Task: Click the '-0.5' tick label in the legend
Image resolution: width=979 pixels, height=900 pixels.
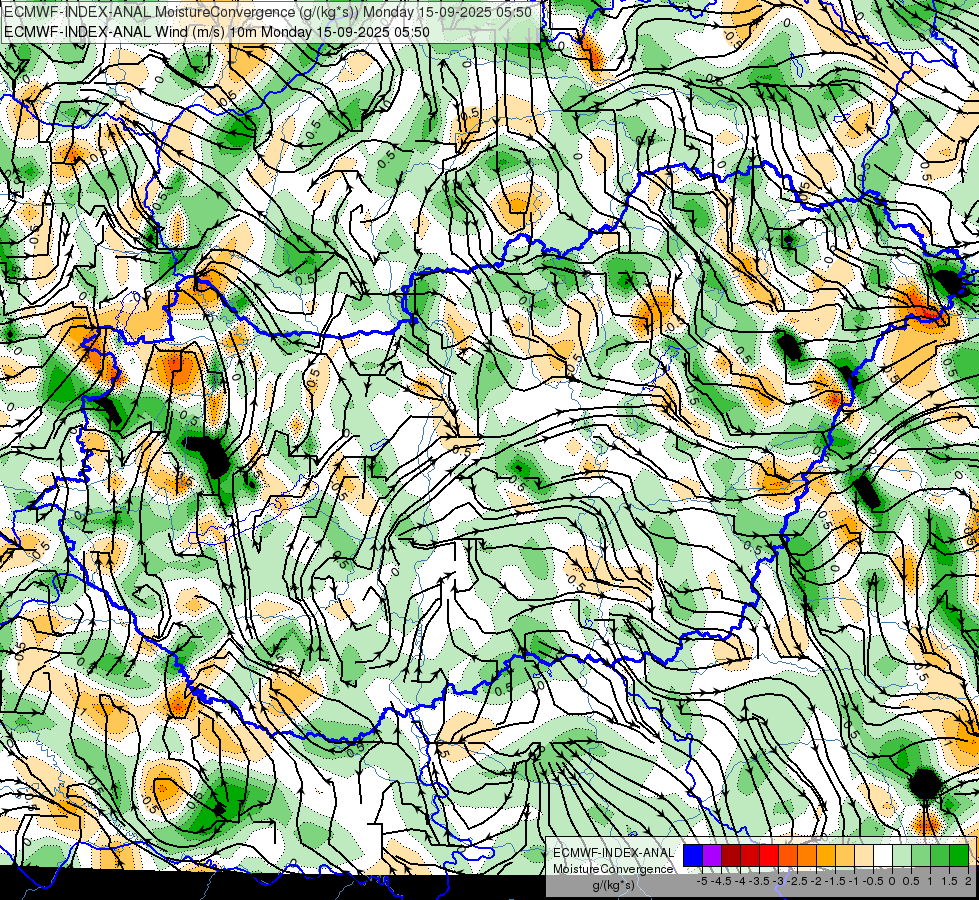Action: point(873,881)
